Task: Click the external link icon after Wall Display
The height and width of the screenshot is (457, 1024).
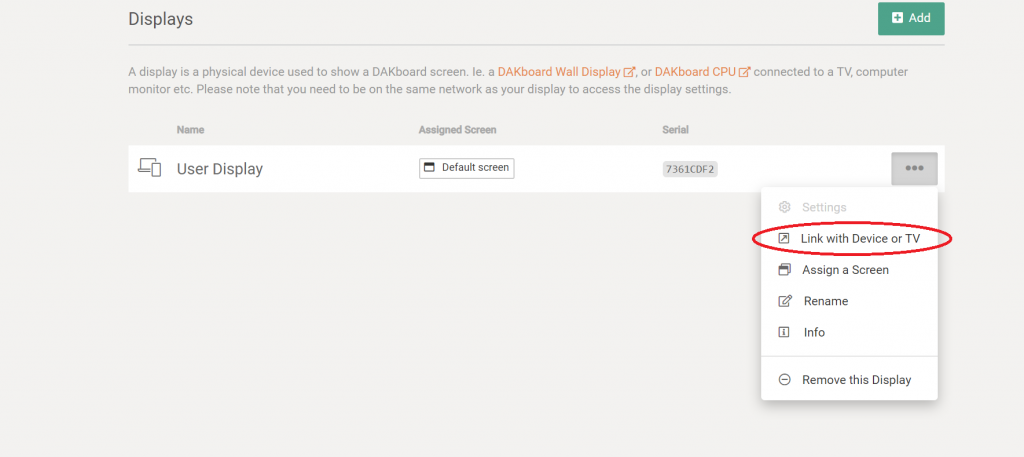Action: [629, 72]
